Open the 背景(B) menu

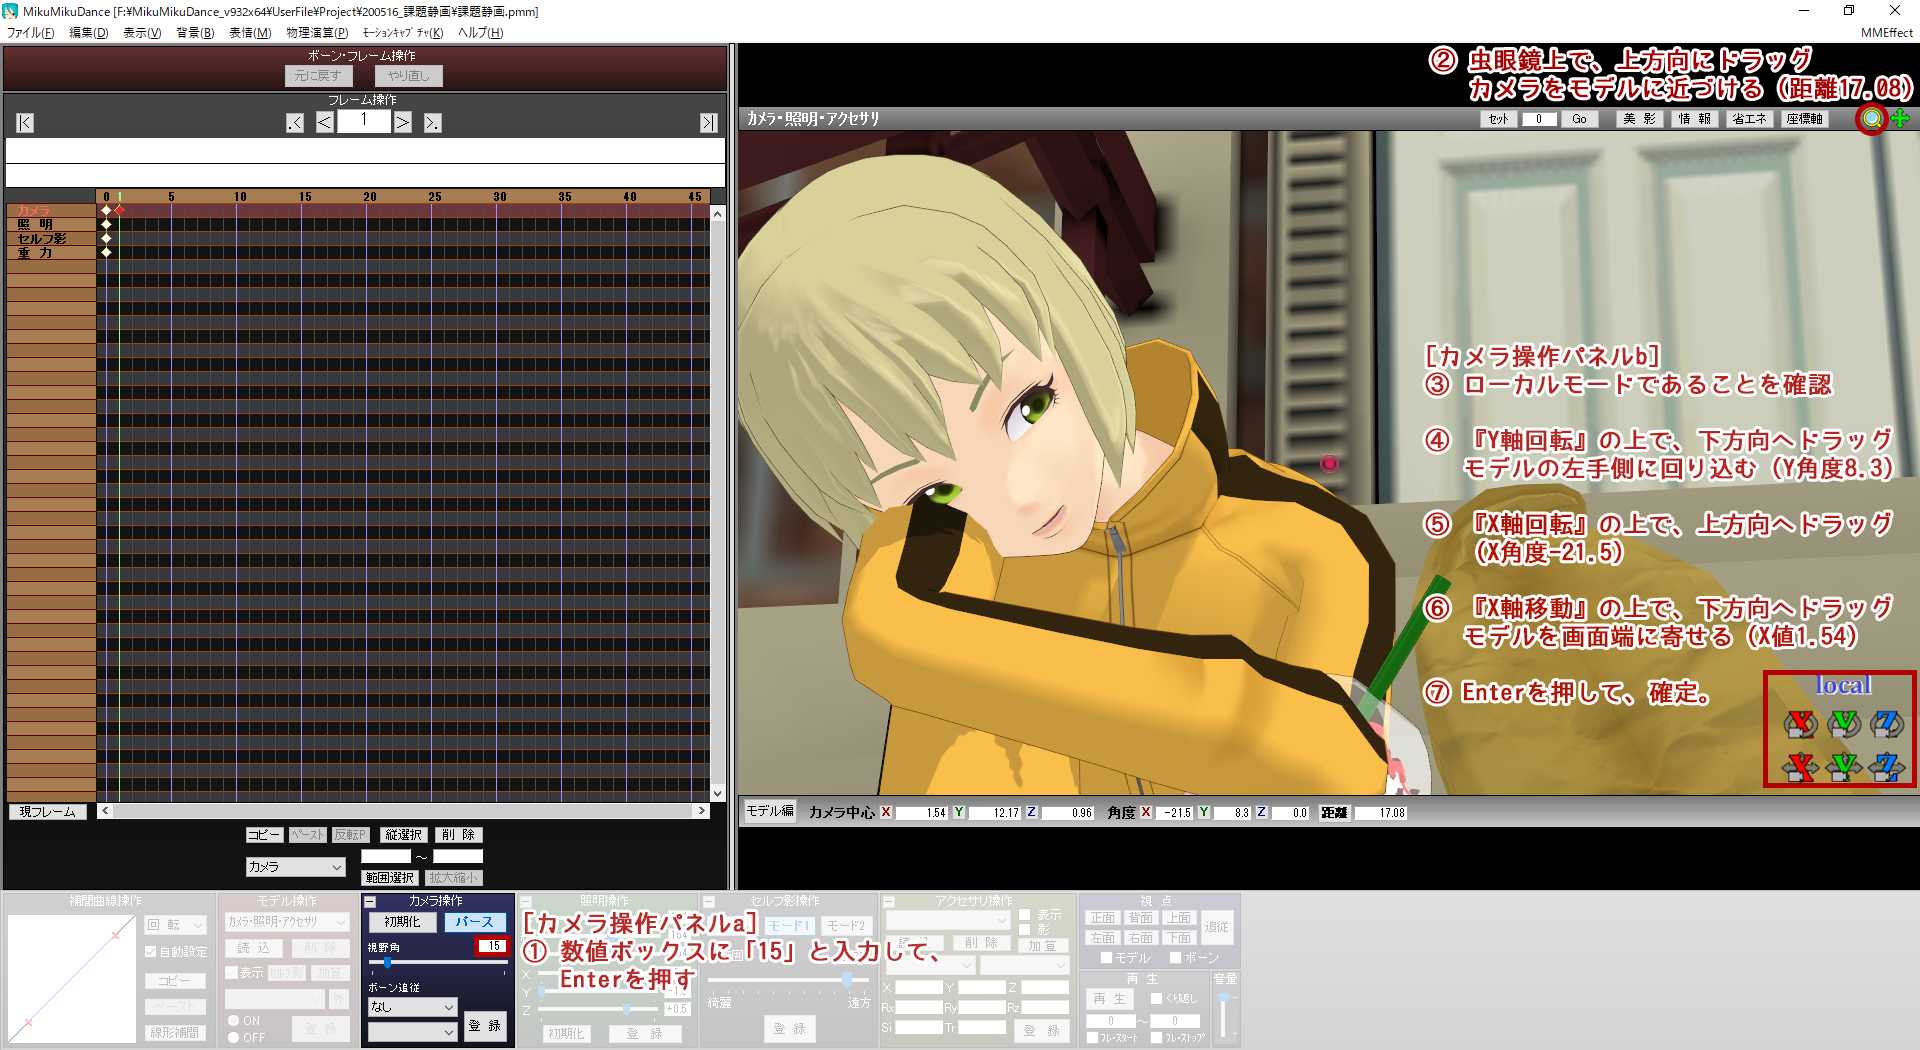[195, 33]
